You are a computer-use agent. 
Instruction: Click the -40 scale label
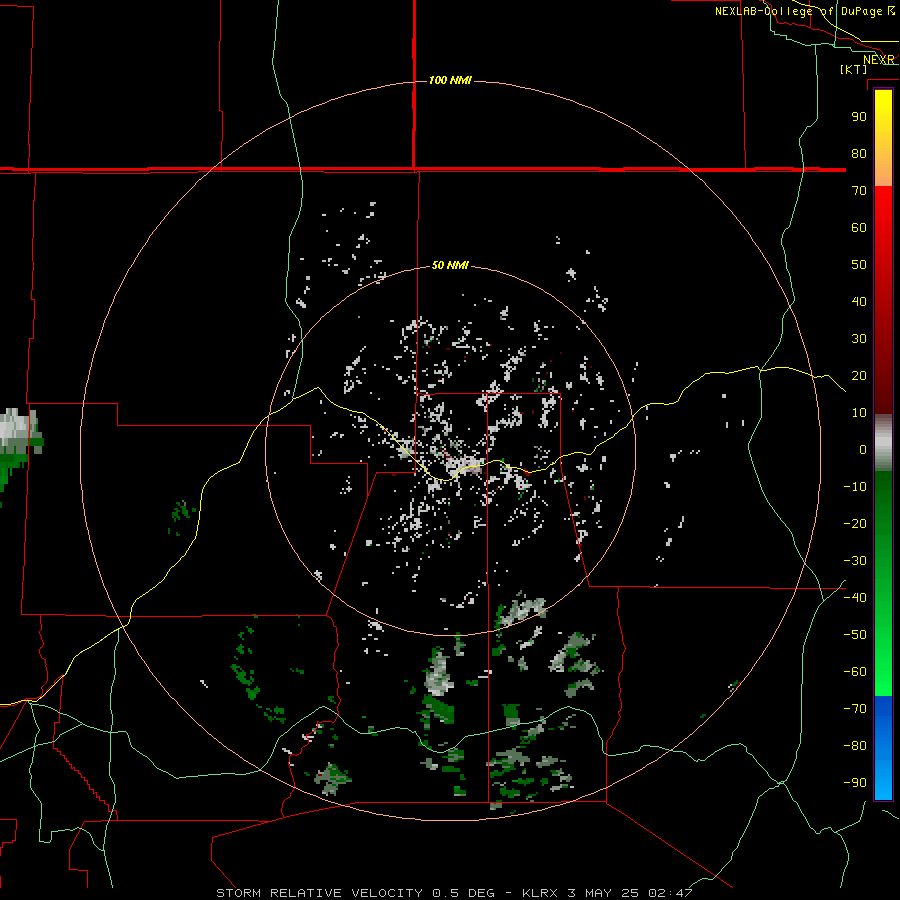[855, 598]
